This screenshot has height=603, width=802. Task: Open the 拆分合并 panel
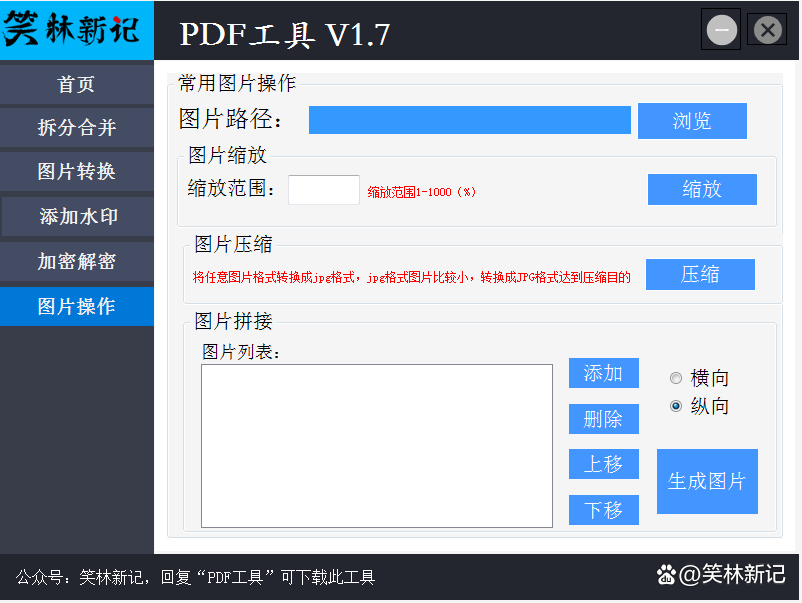coord(76,128)
